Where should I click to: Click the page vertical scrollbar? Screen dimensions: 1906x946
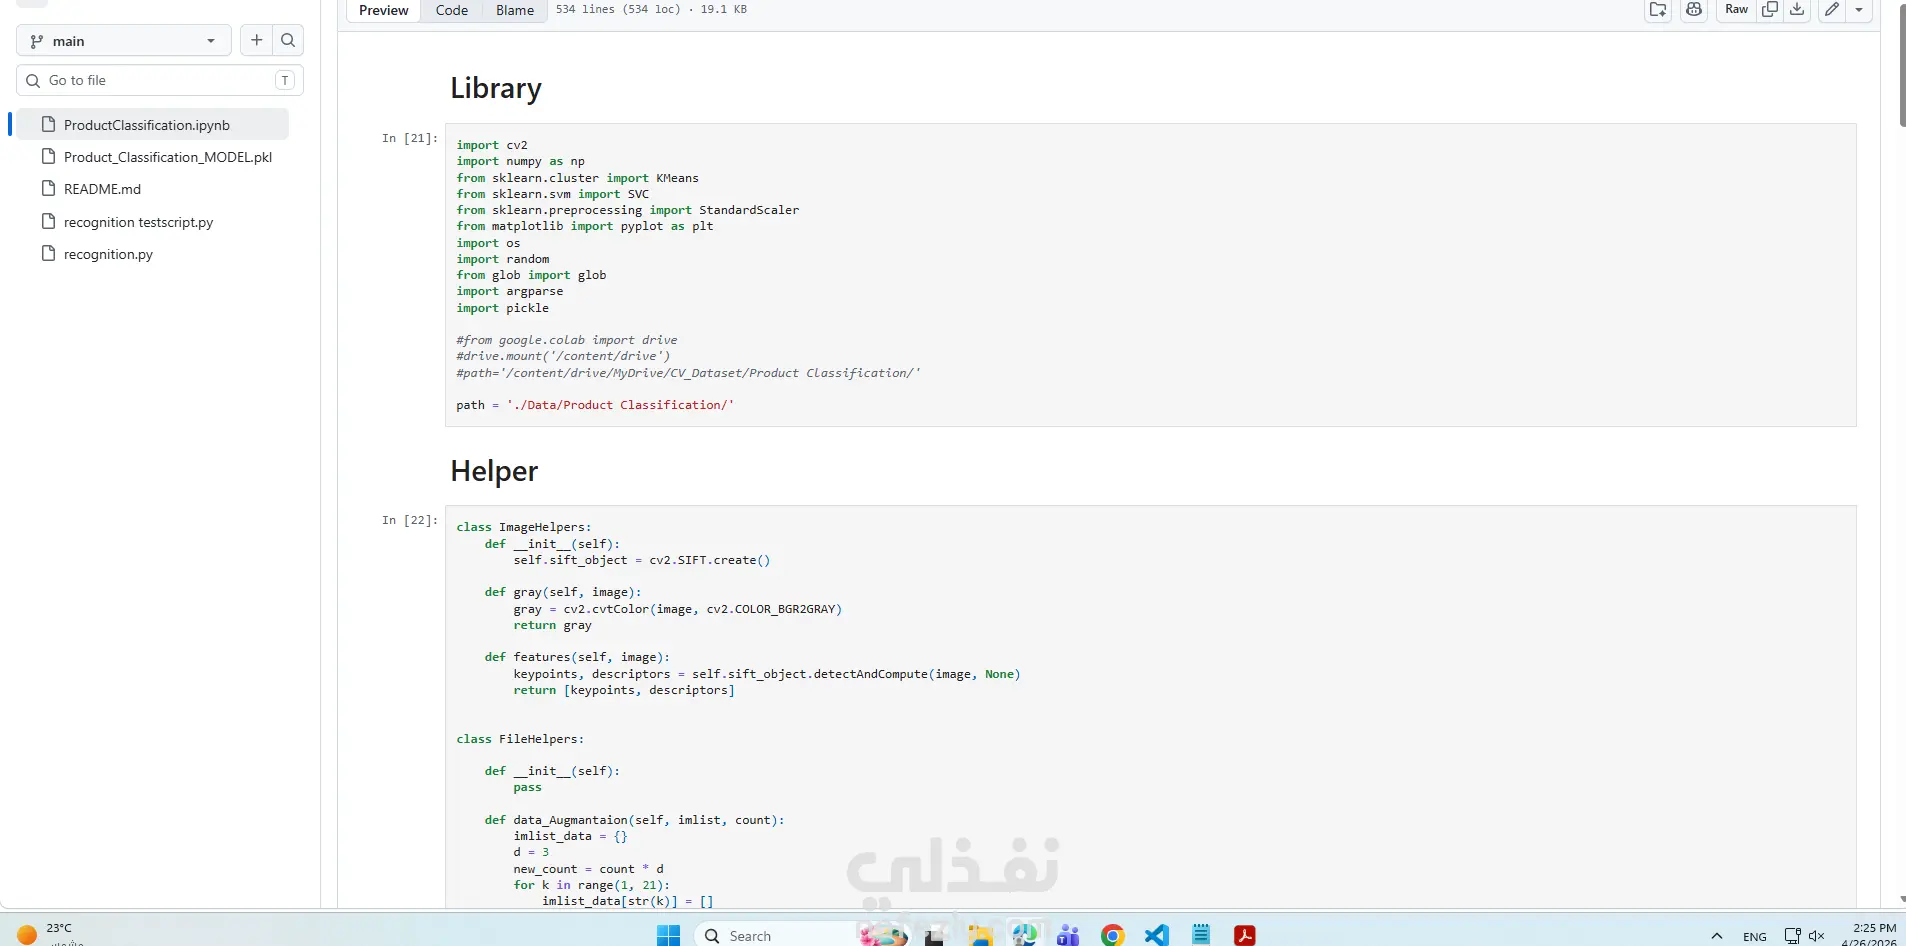1901,65
